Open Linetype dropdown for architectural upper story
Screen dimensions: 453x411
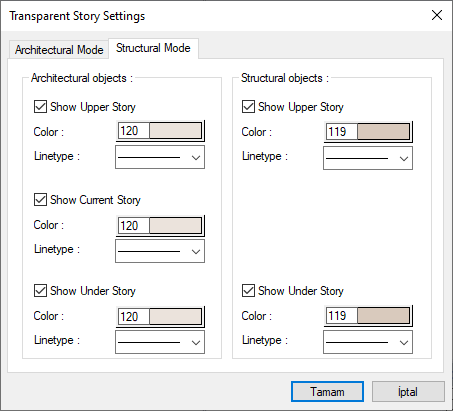(160, 157)
